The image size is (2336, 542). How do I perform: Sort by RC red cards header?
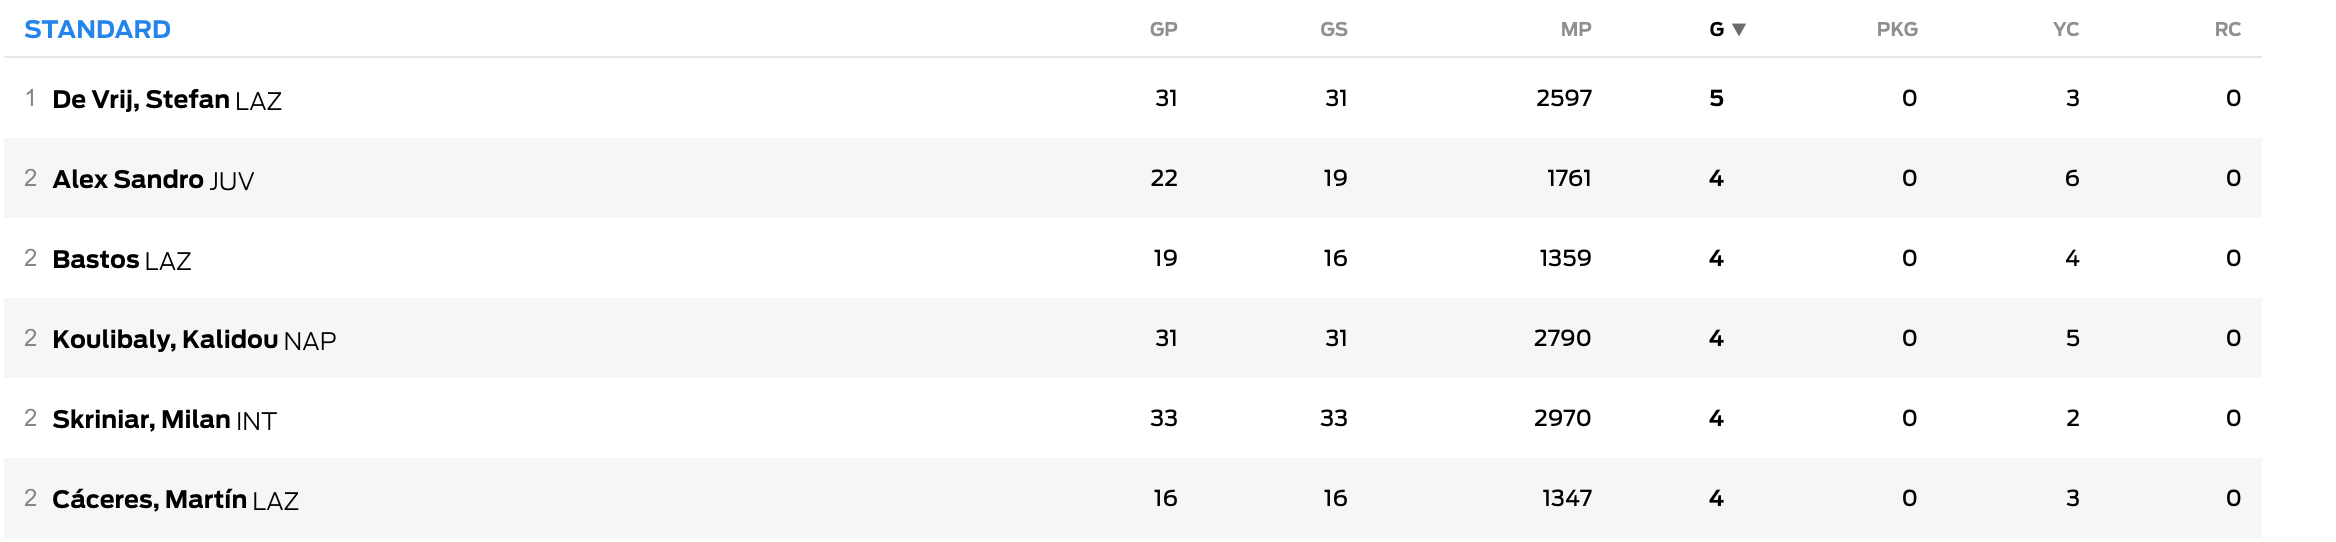coord(2227,30)
